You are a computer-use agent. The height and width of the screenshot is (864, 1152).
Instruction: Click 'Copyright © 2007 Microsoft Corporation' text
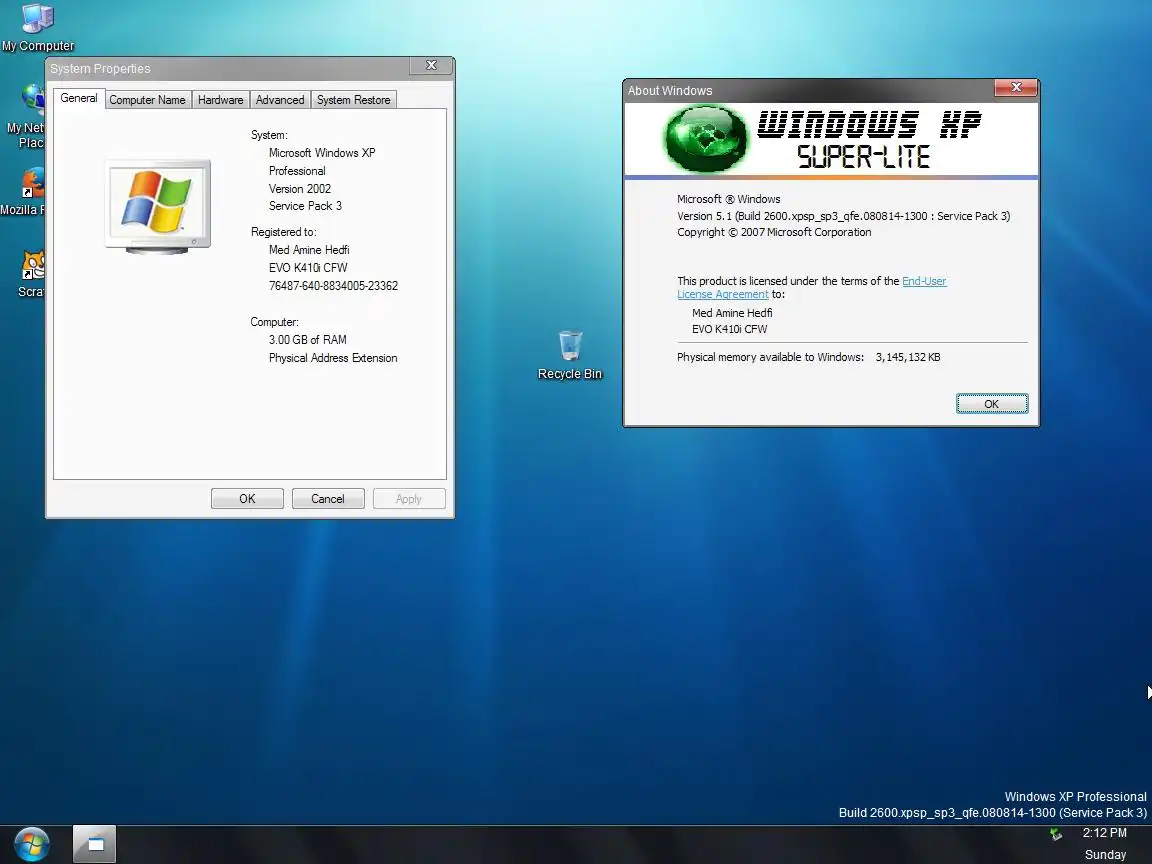click(774, 232)
